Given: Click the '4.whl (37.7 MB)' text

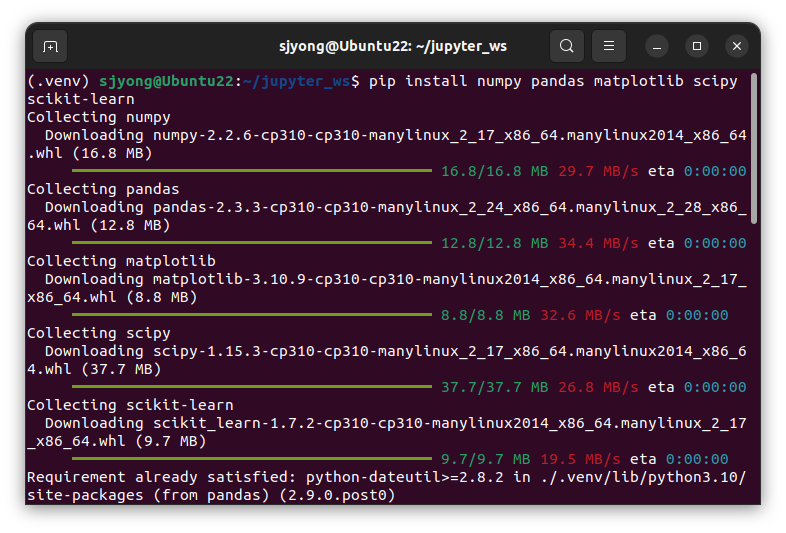Looking at the screenshot, I should pos(94,370).
